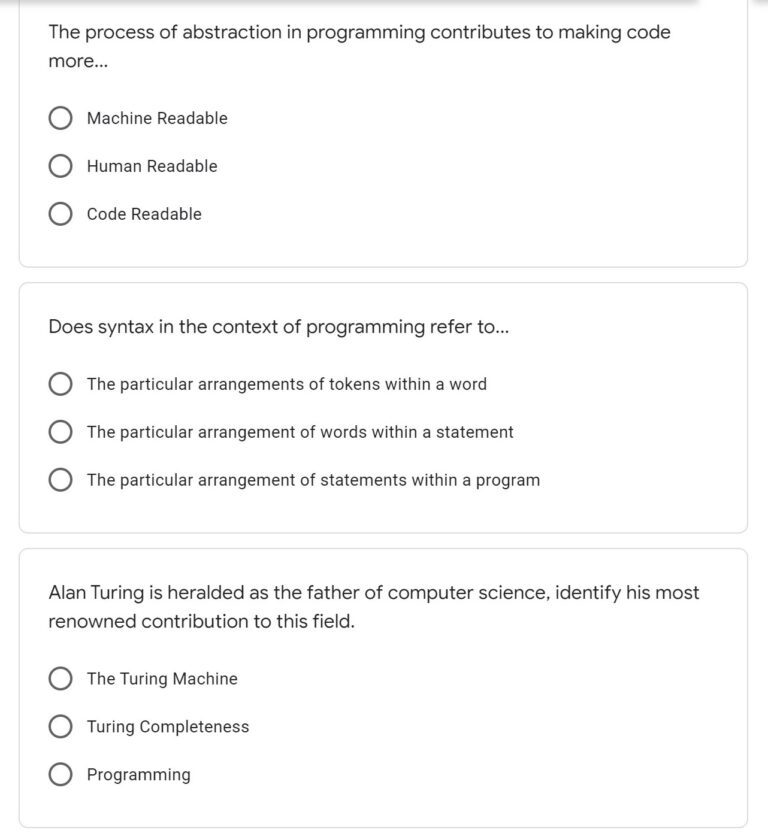
Task: Click "arrangement of words within a statement" text
Action: point(300,432)
